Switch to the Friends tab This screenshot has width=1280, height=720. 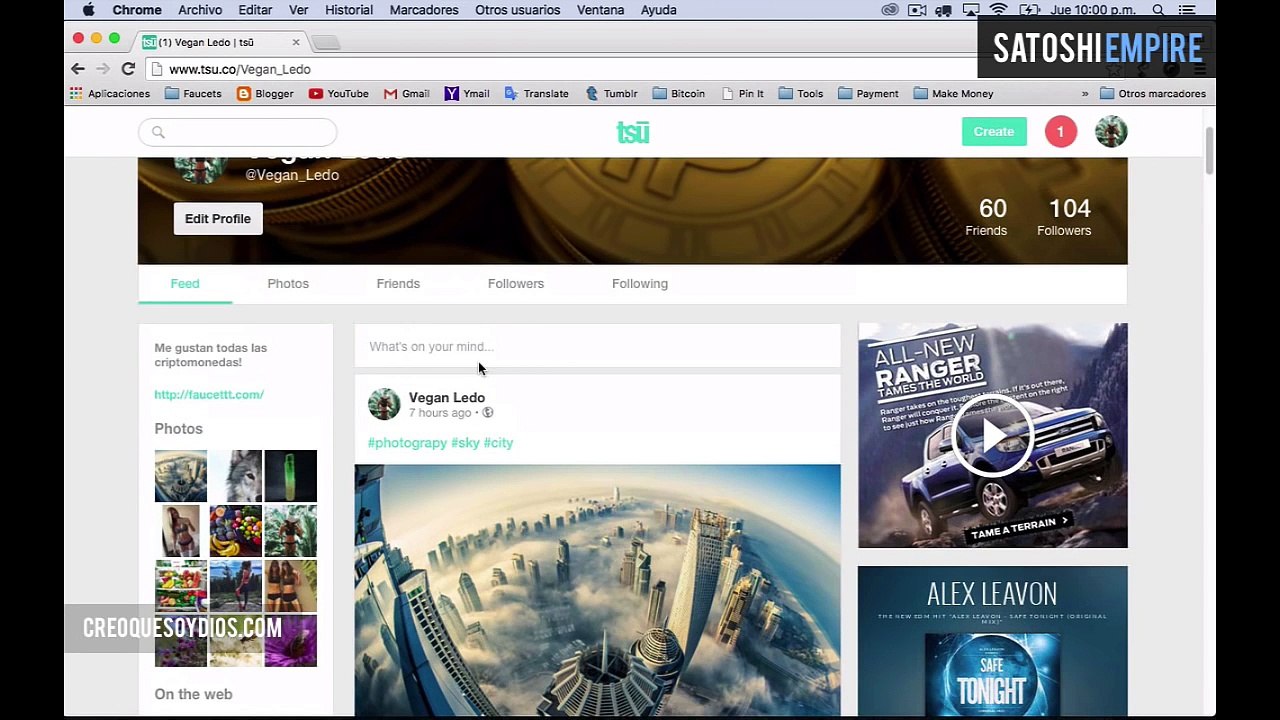[398, 284]
